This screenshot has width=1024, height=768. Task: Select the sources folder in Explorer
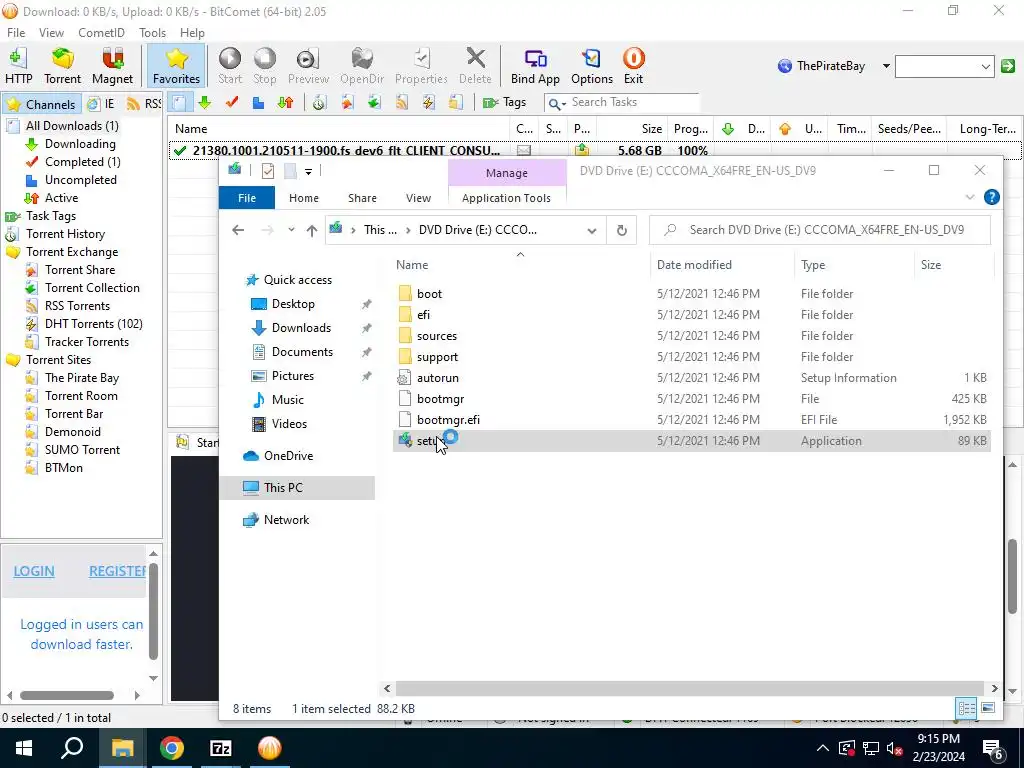pos(437,336)
